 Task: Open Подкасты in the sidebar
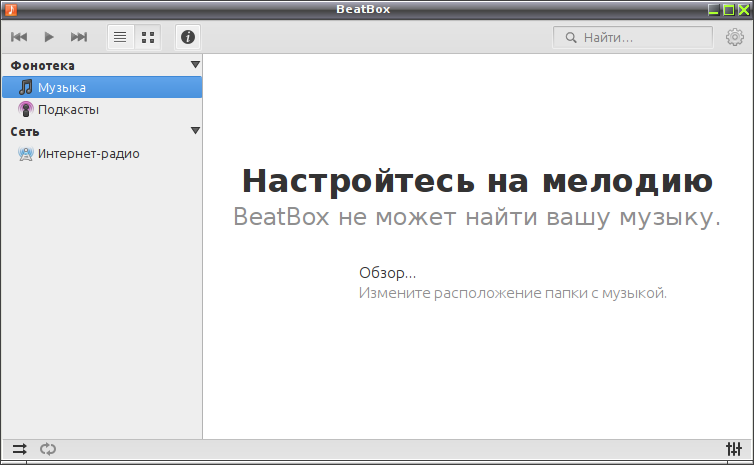coord(102,110)
